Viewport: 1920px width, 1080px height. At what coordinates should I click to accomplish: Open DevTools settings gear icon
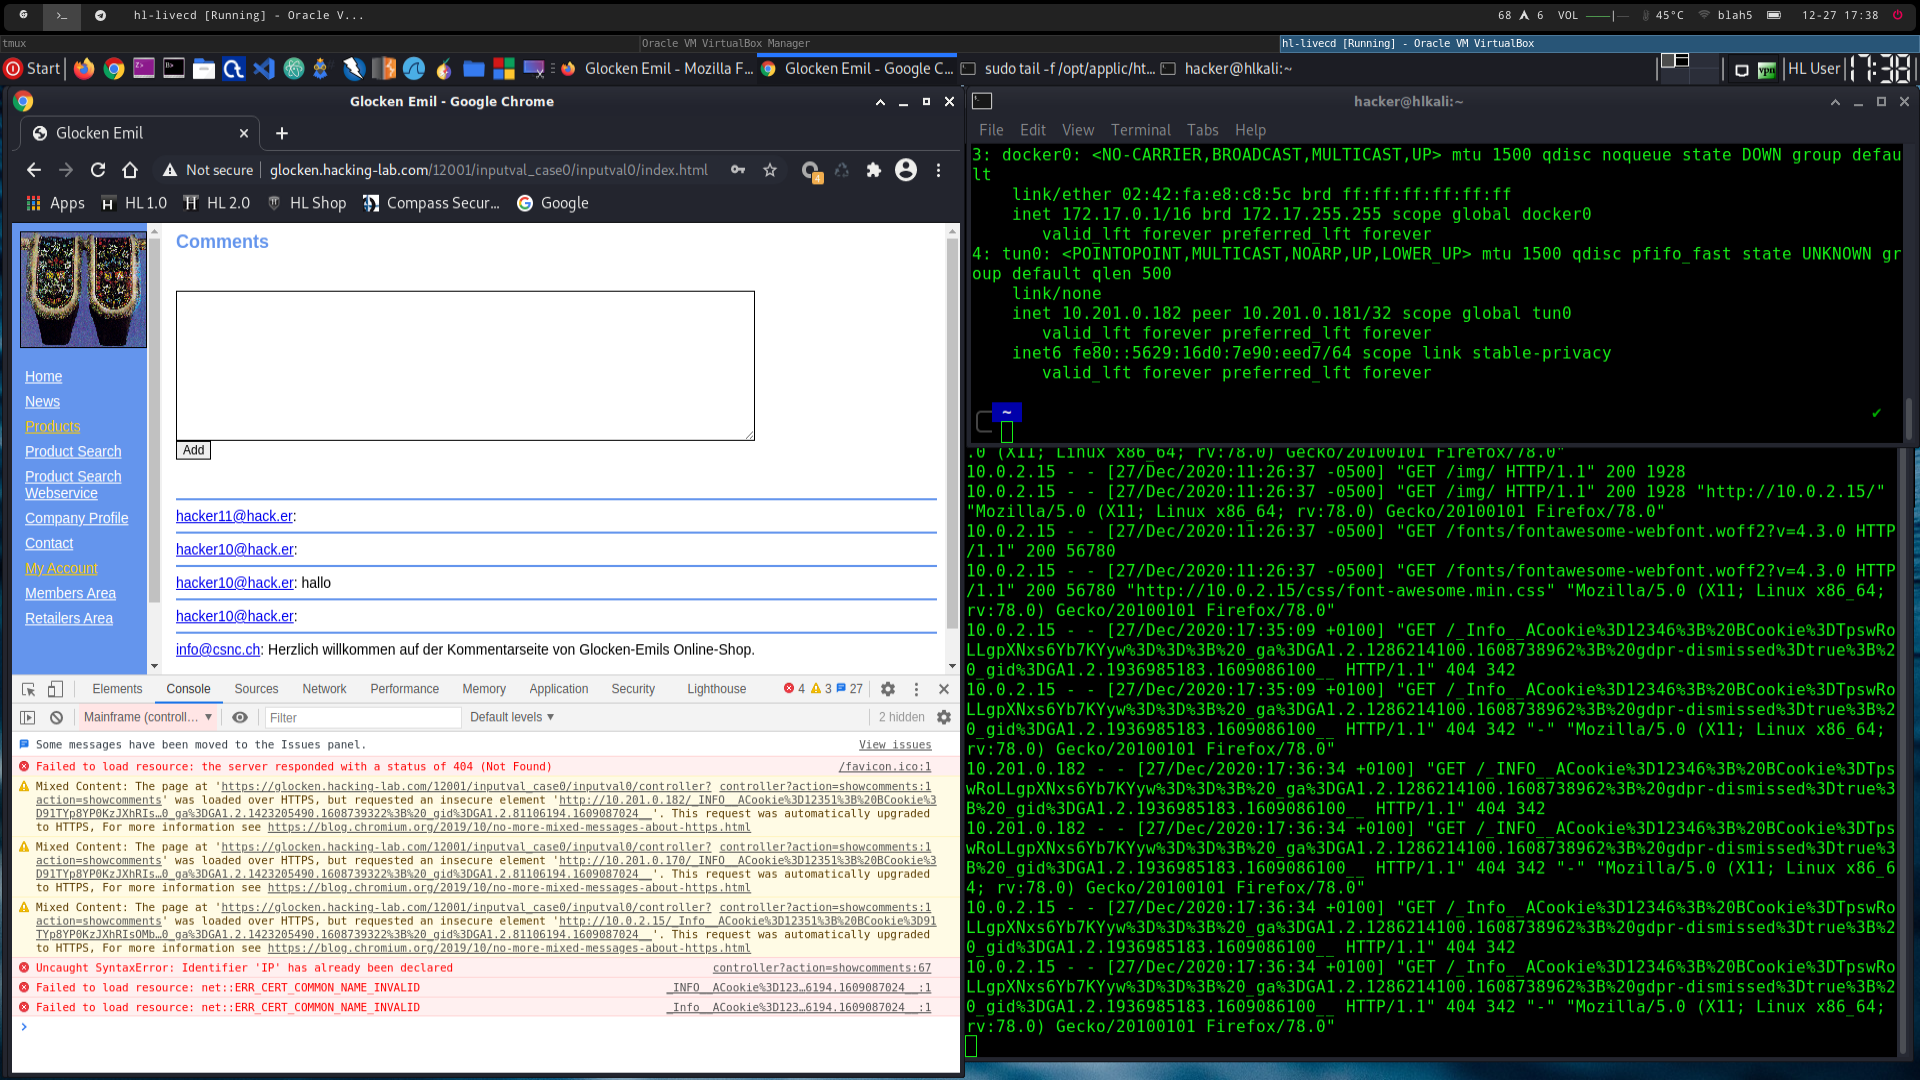pyautogui.click(x=888, y=689)
